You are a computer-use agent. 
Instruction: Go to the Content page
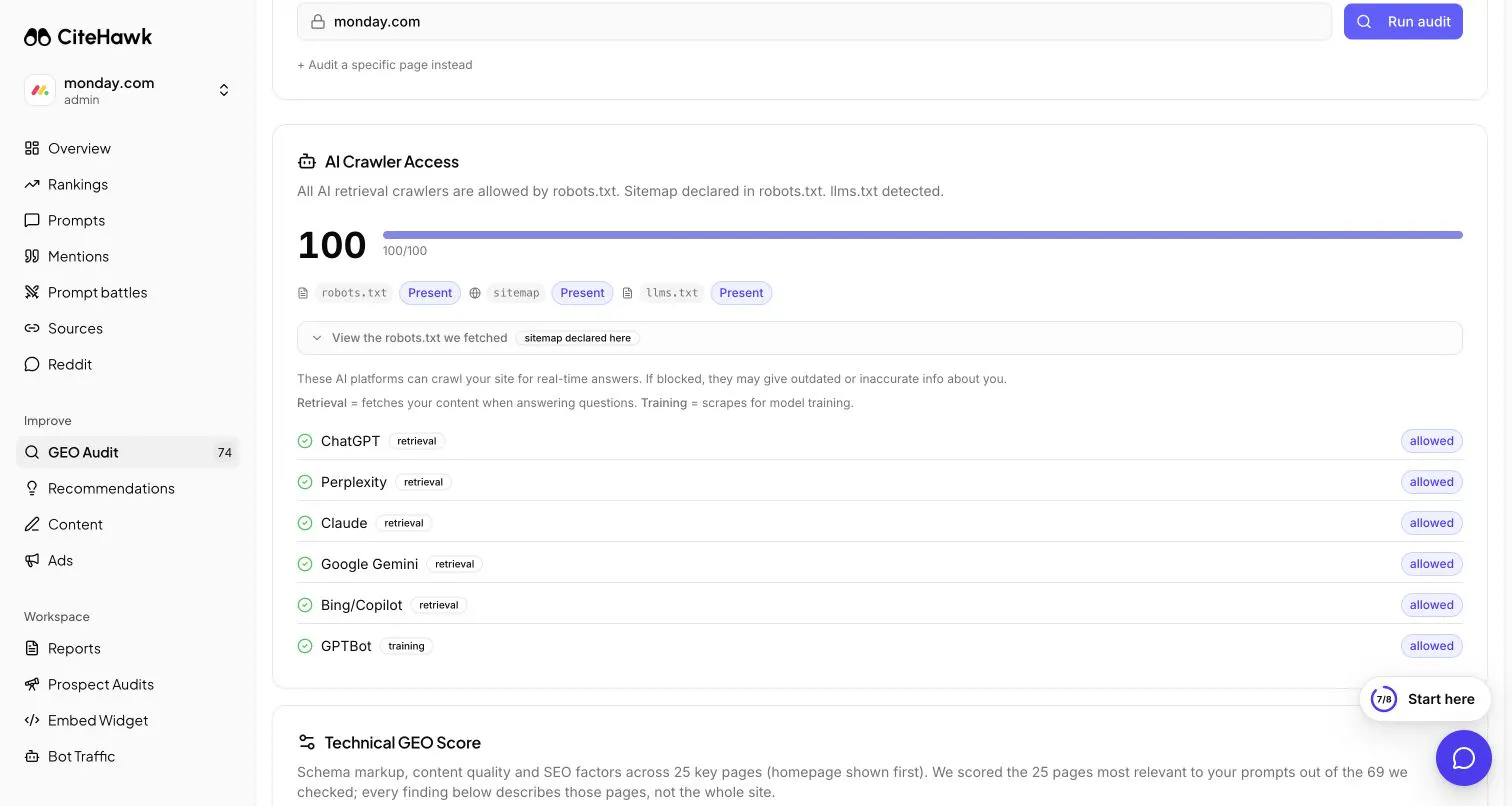tap(128, 524)
